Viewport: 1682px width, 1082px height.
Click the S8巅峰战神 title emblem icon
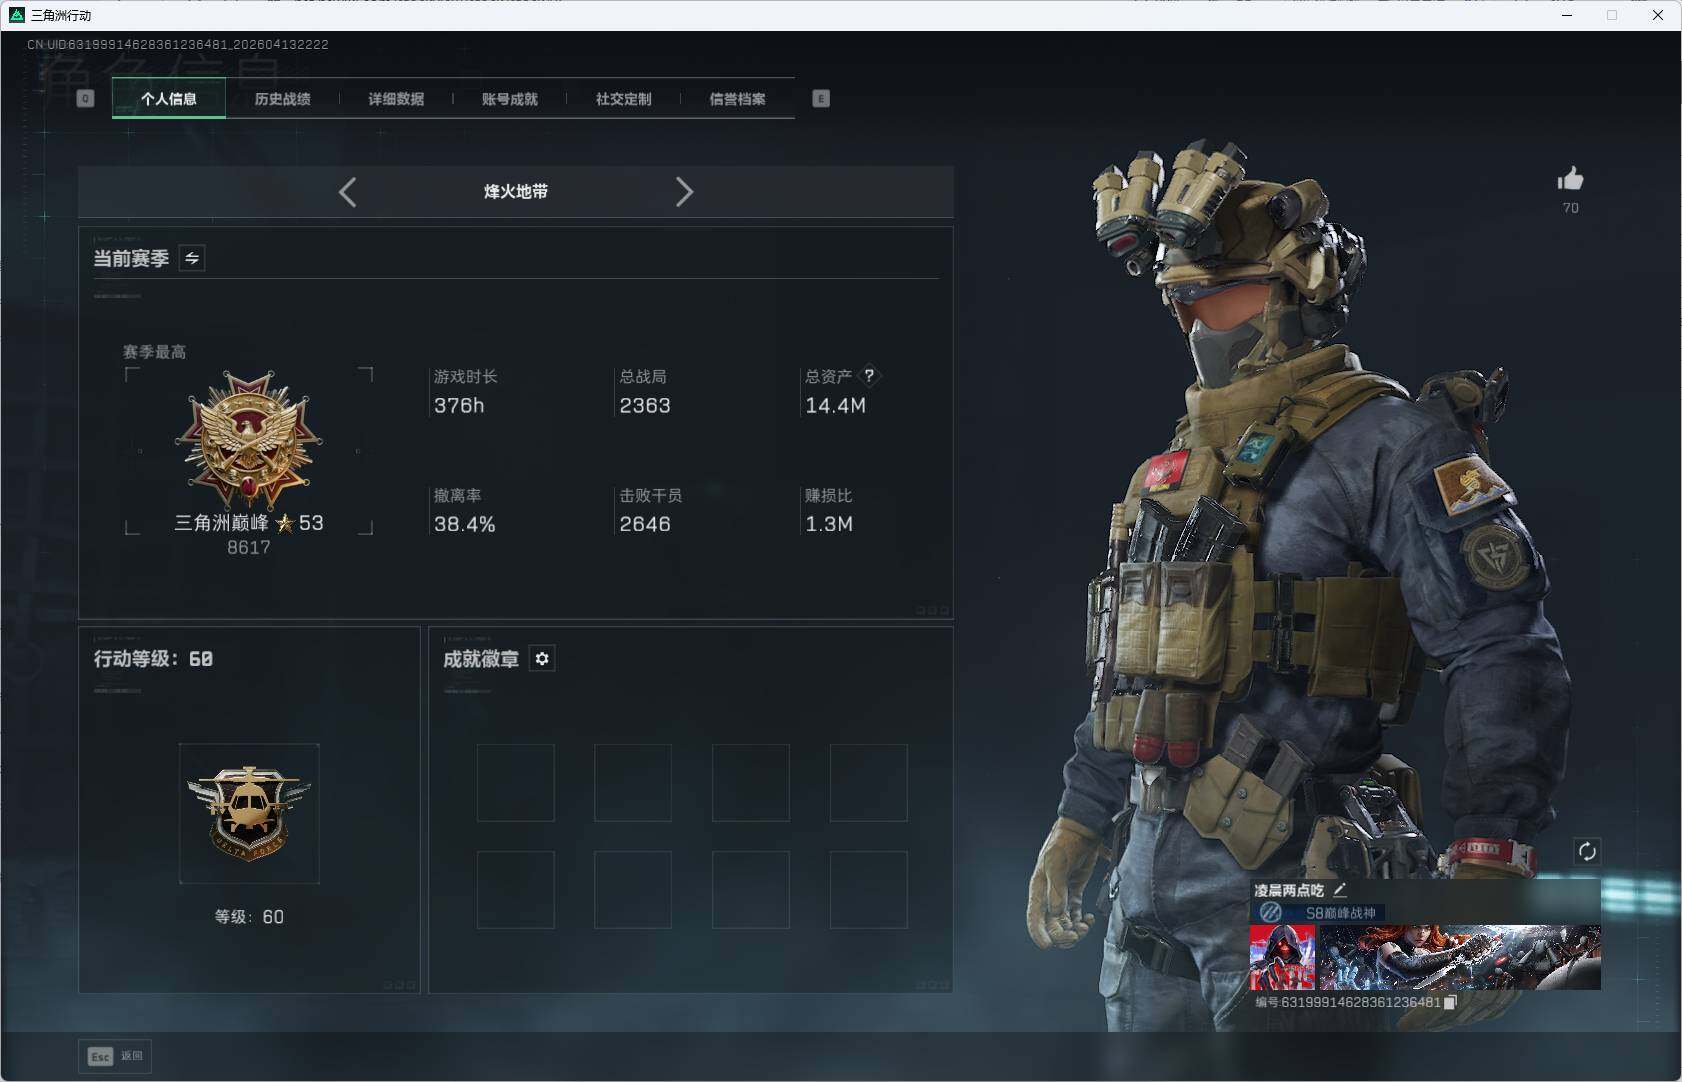coord(1271,912)
